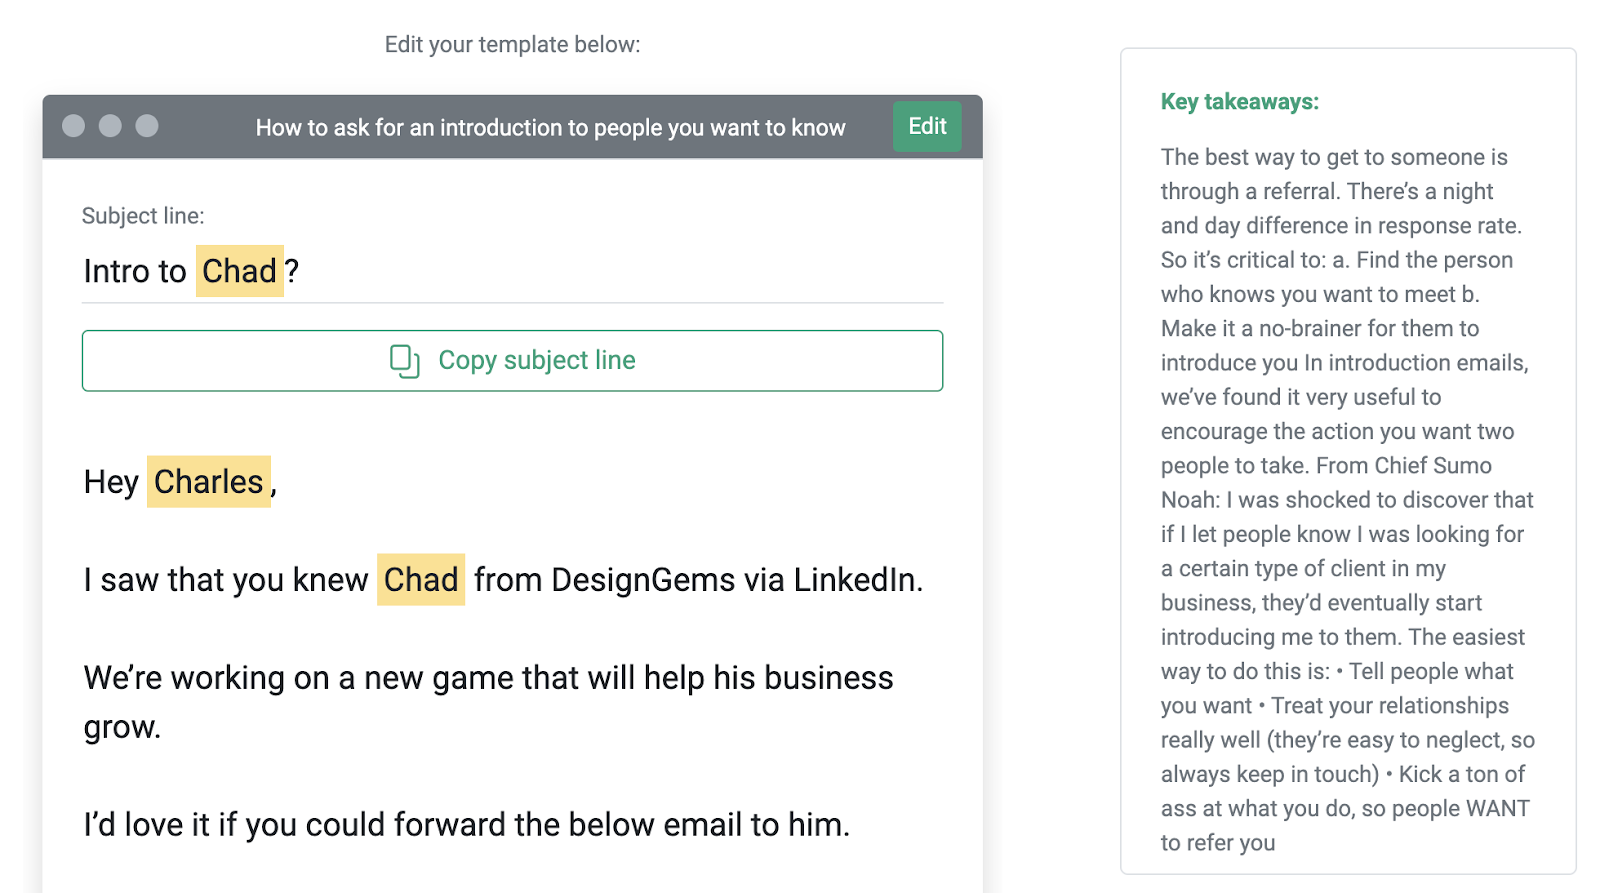Click the word 'Hey' in the greeting
The image size is (1600, 893).
tap(111, 482)
